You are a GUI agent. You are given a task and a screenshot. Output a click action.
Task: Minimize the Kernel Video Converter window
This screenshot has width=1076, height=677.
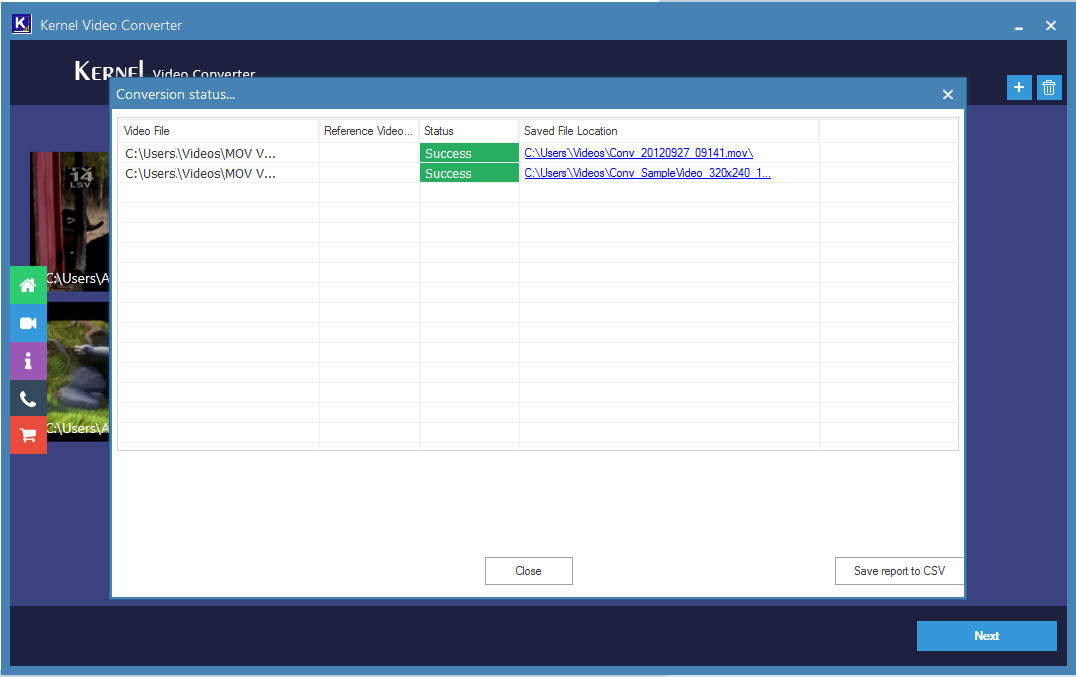coord(1019,27)
